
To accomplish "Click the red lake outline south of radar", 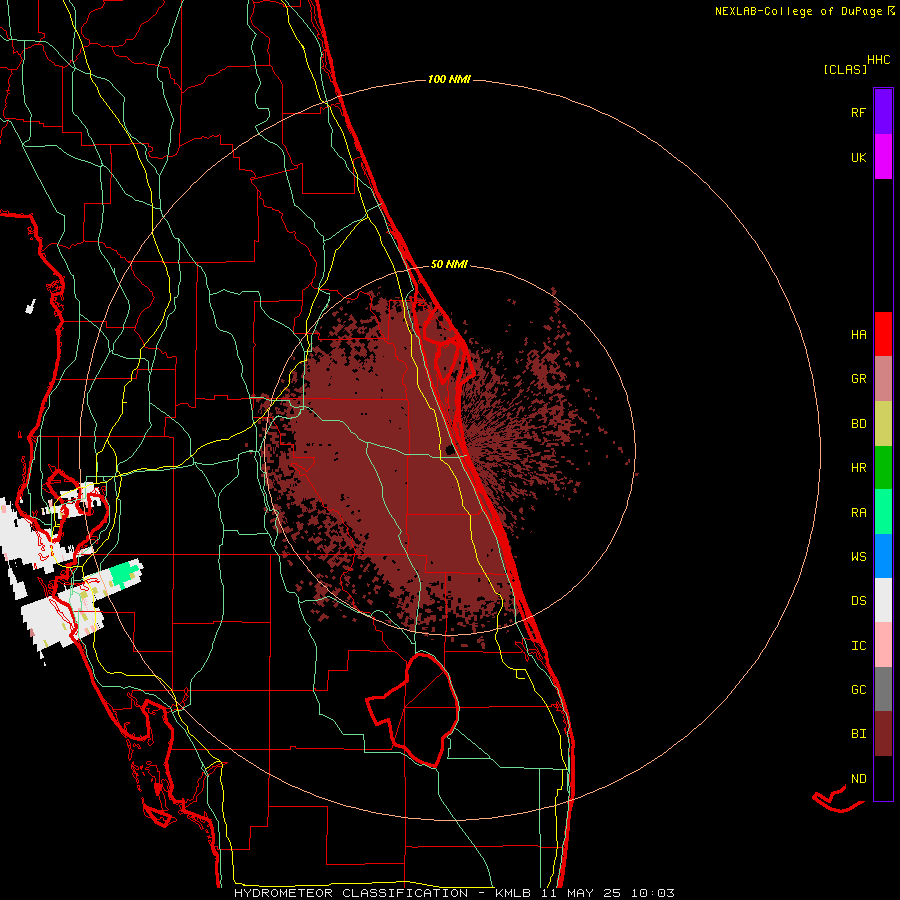I will click(413, 711).
